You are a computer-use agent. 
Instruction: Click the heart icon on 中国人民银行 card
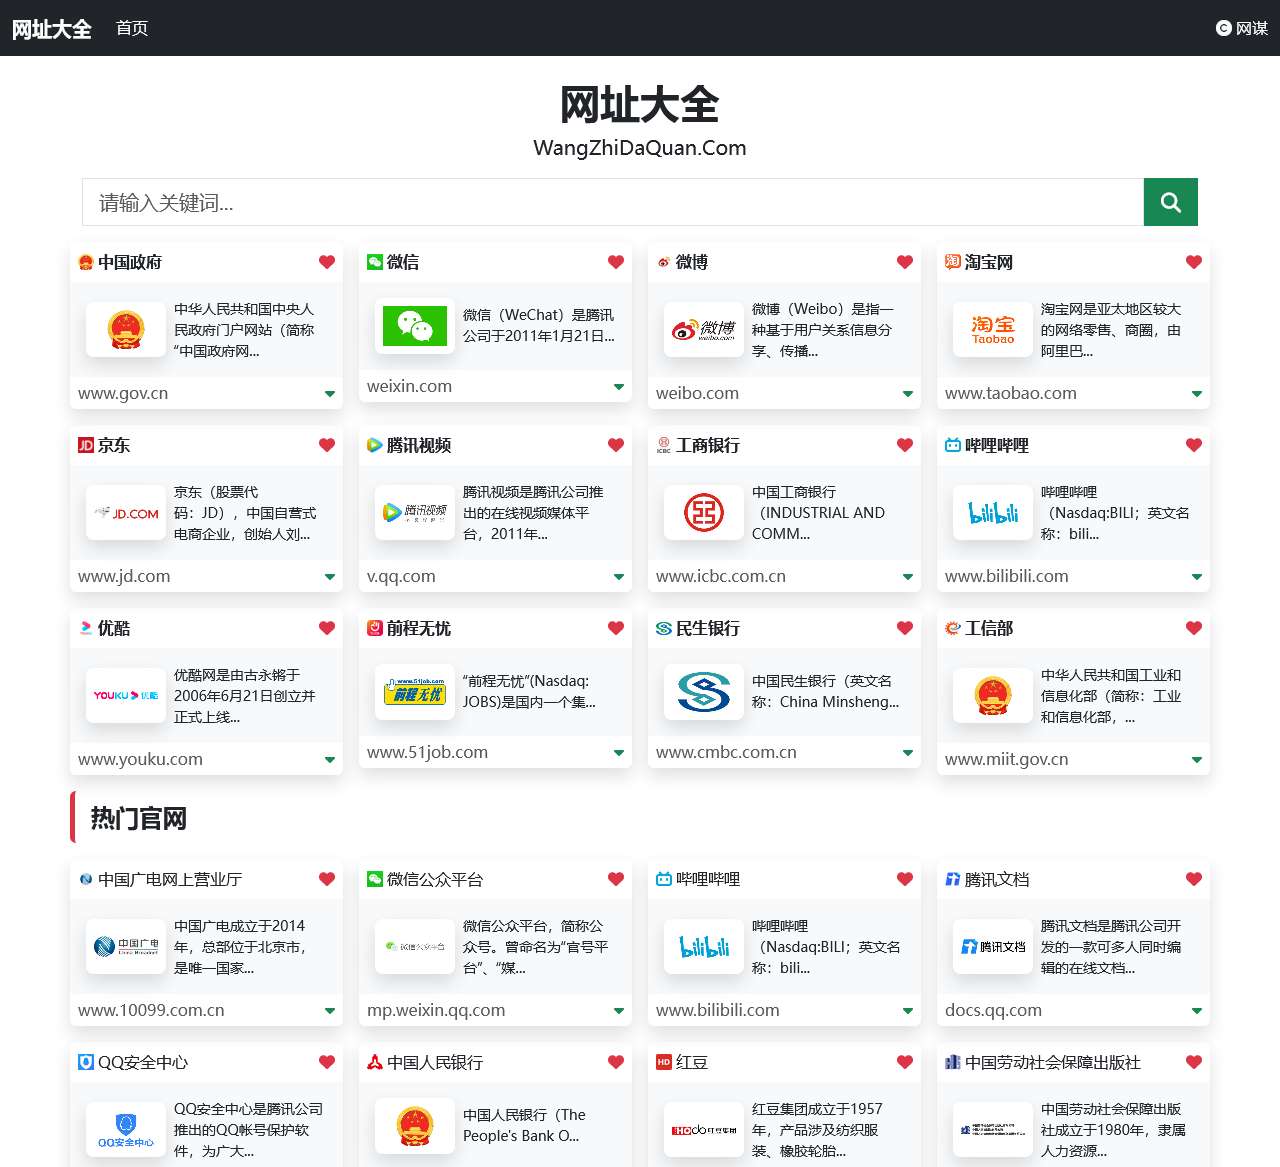coord(616,1062)
